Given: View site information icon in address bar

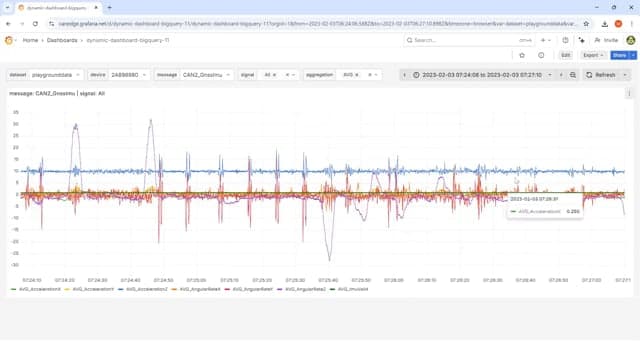Looking at the screenshot, I should point(51,24).
